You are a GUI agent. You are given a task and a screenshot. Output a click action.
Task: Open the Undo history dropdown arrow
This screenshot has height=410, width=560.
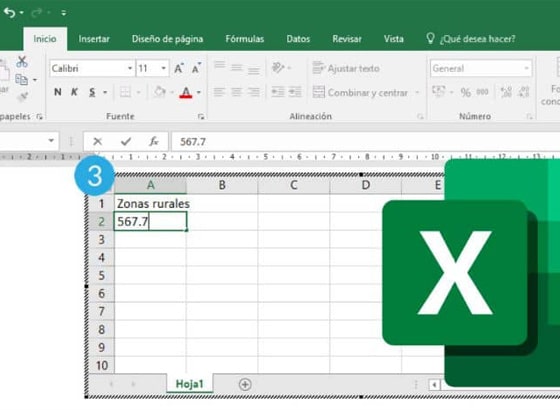pos(21,13)
